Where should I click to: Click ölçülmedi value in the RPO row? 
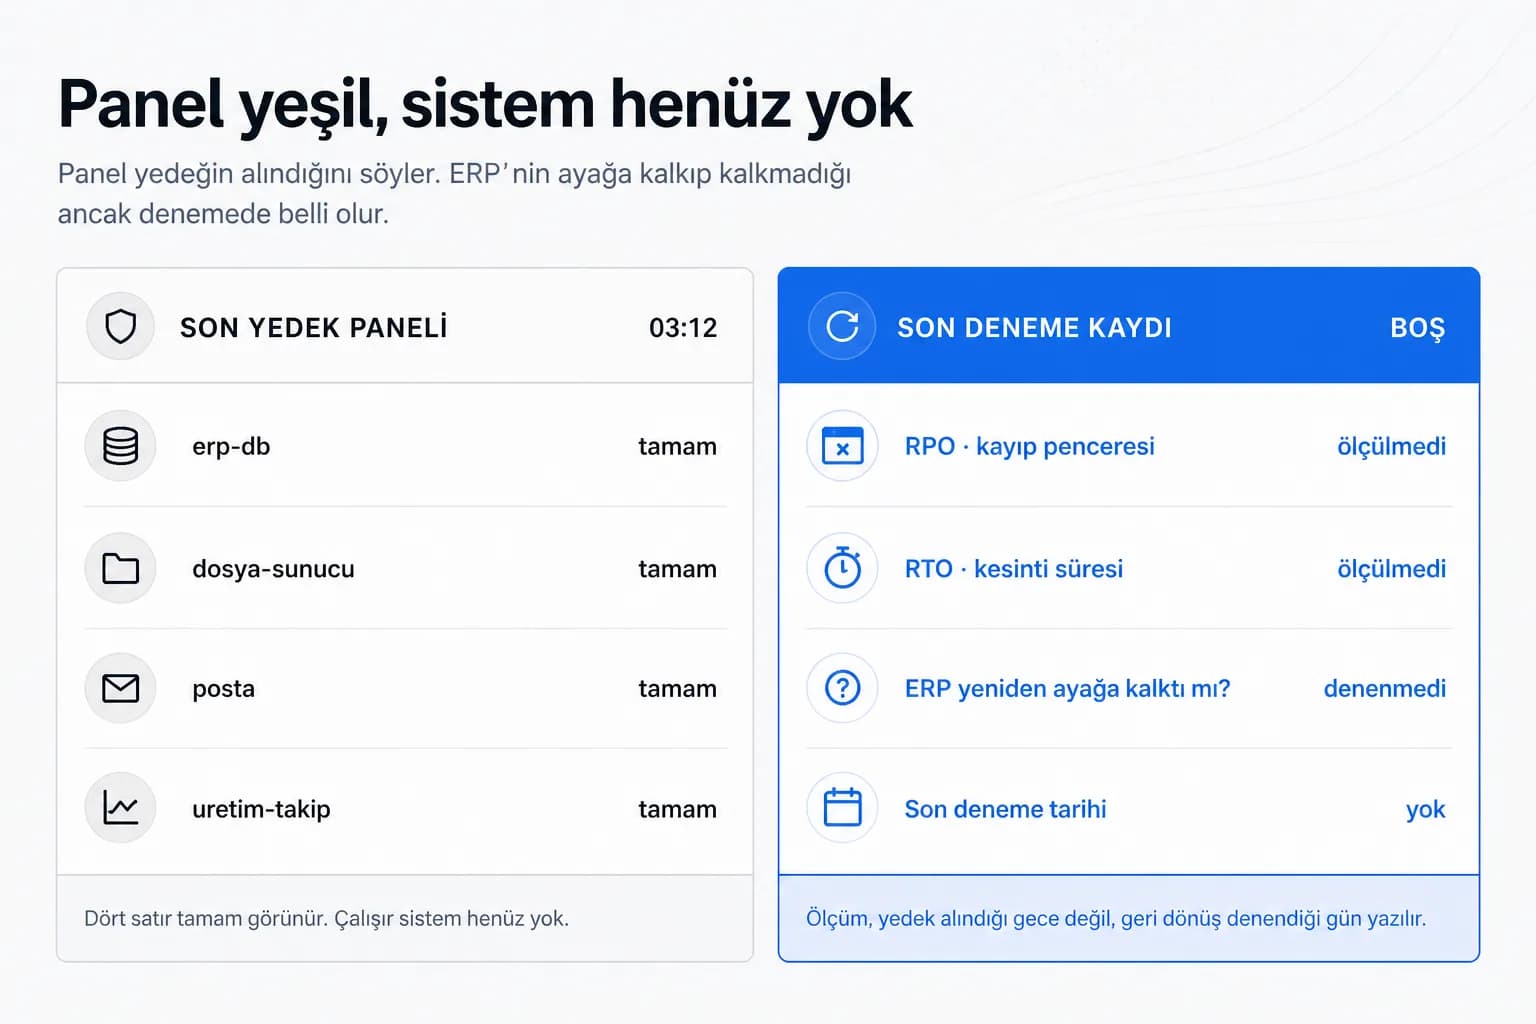click(1391, 446)
